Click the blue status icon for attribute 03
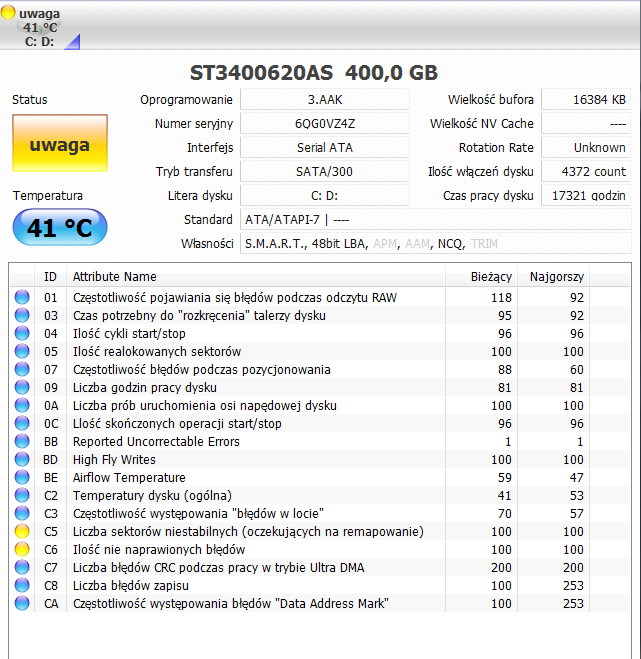 coord(22,315)
